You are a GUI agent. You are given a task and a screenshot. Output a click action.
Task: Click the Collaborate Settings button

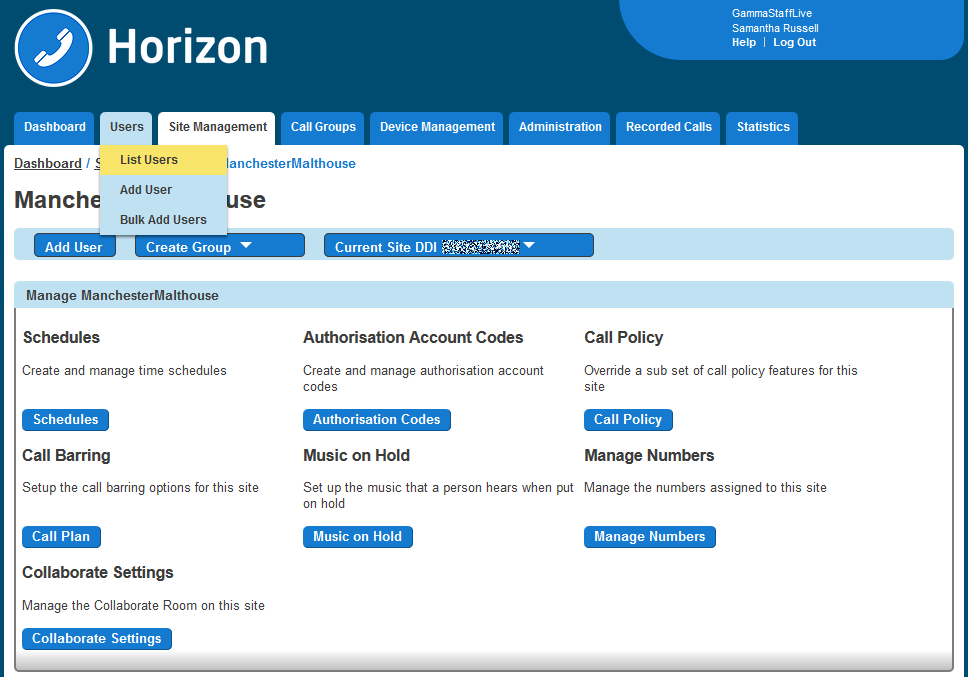point(97,639)
